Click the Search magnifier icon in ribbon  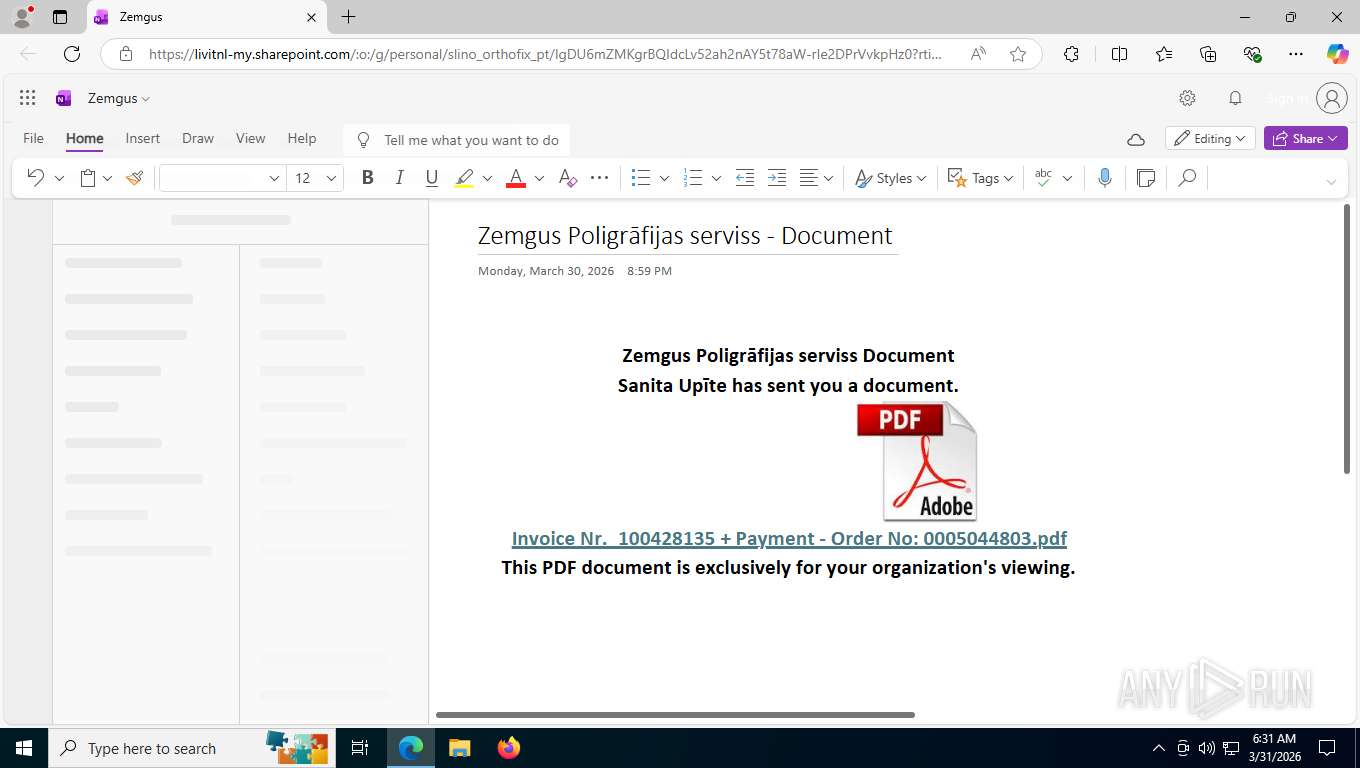[x=1187, y=178]
